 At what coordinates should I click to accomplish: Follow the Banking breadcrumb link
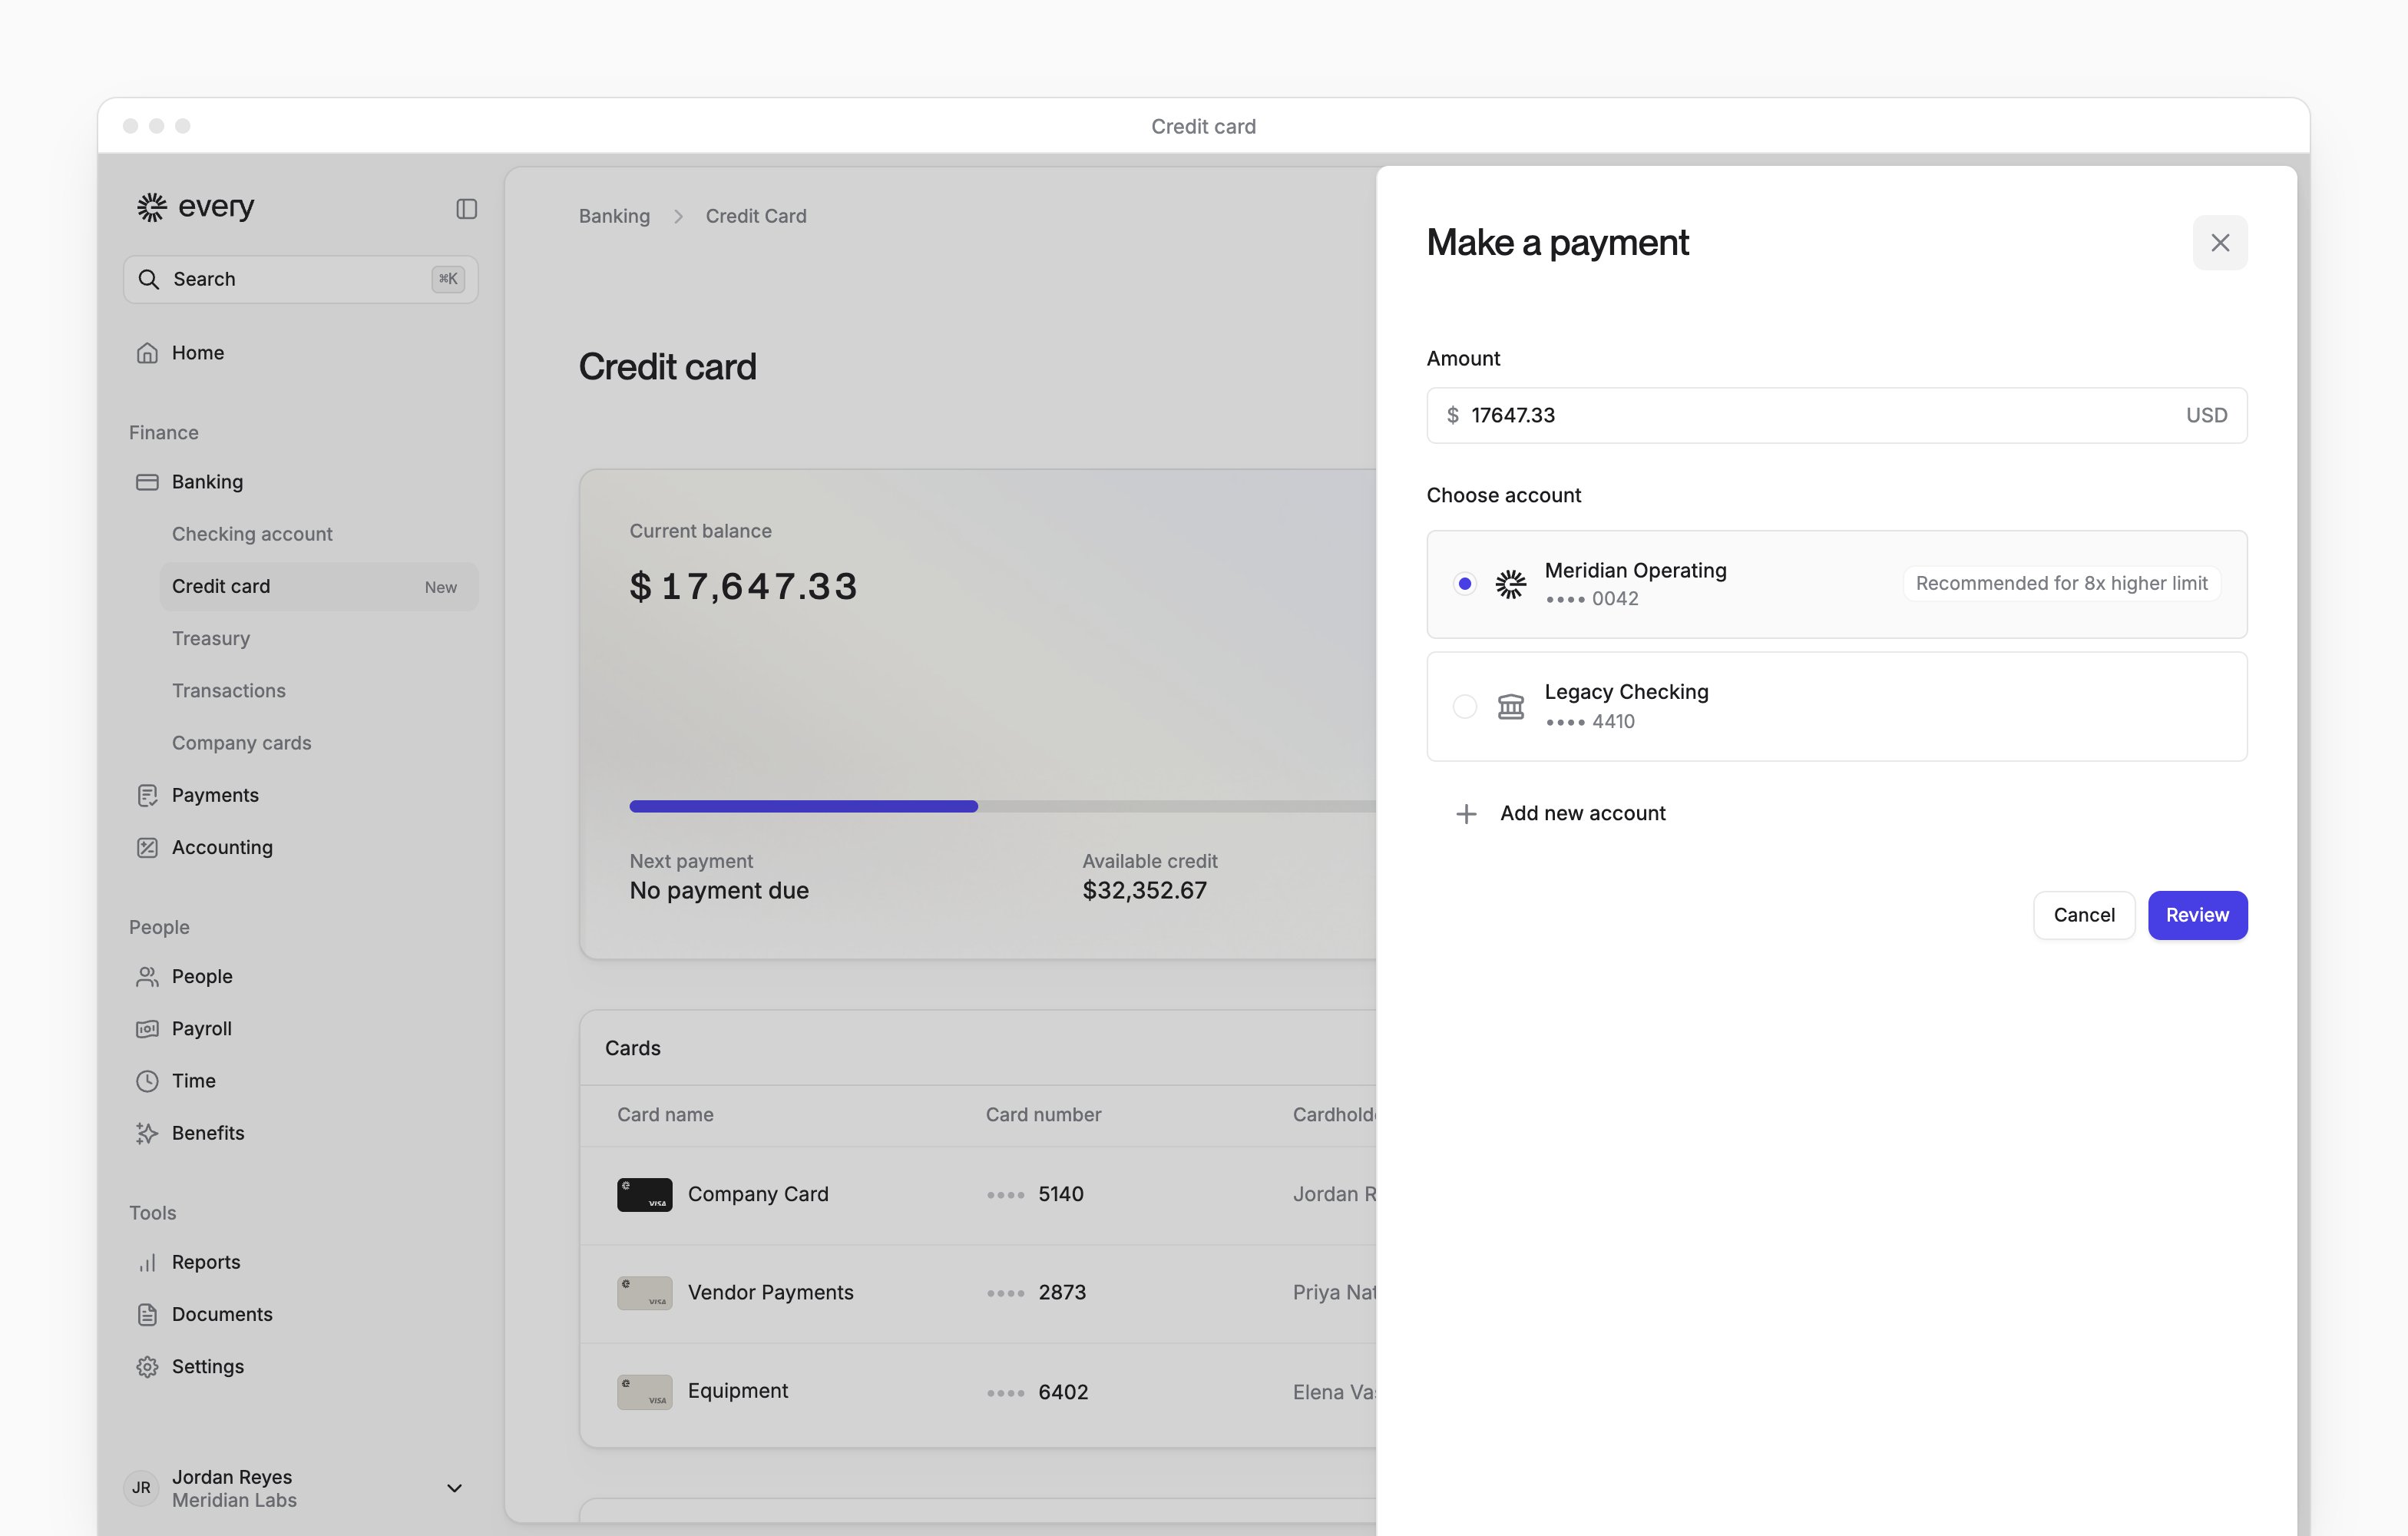(x=614, y=216)
